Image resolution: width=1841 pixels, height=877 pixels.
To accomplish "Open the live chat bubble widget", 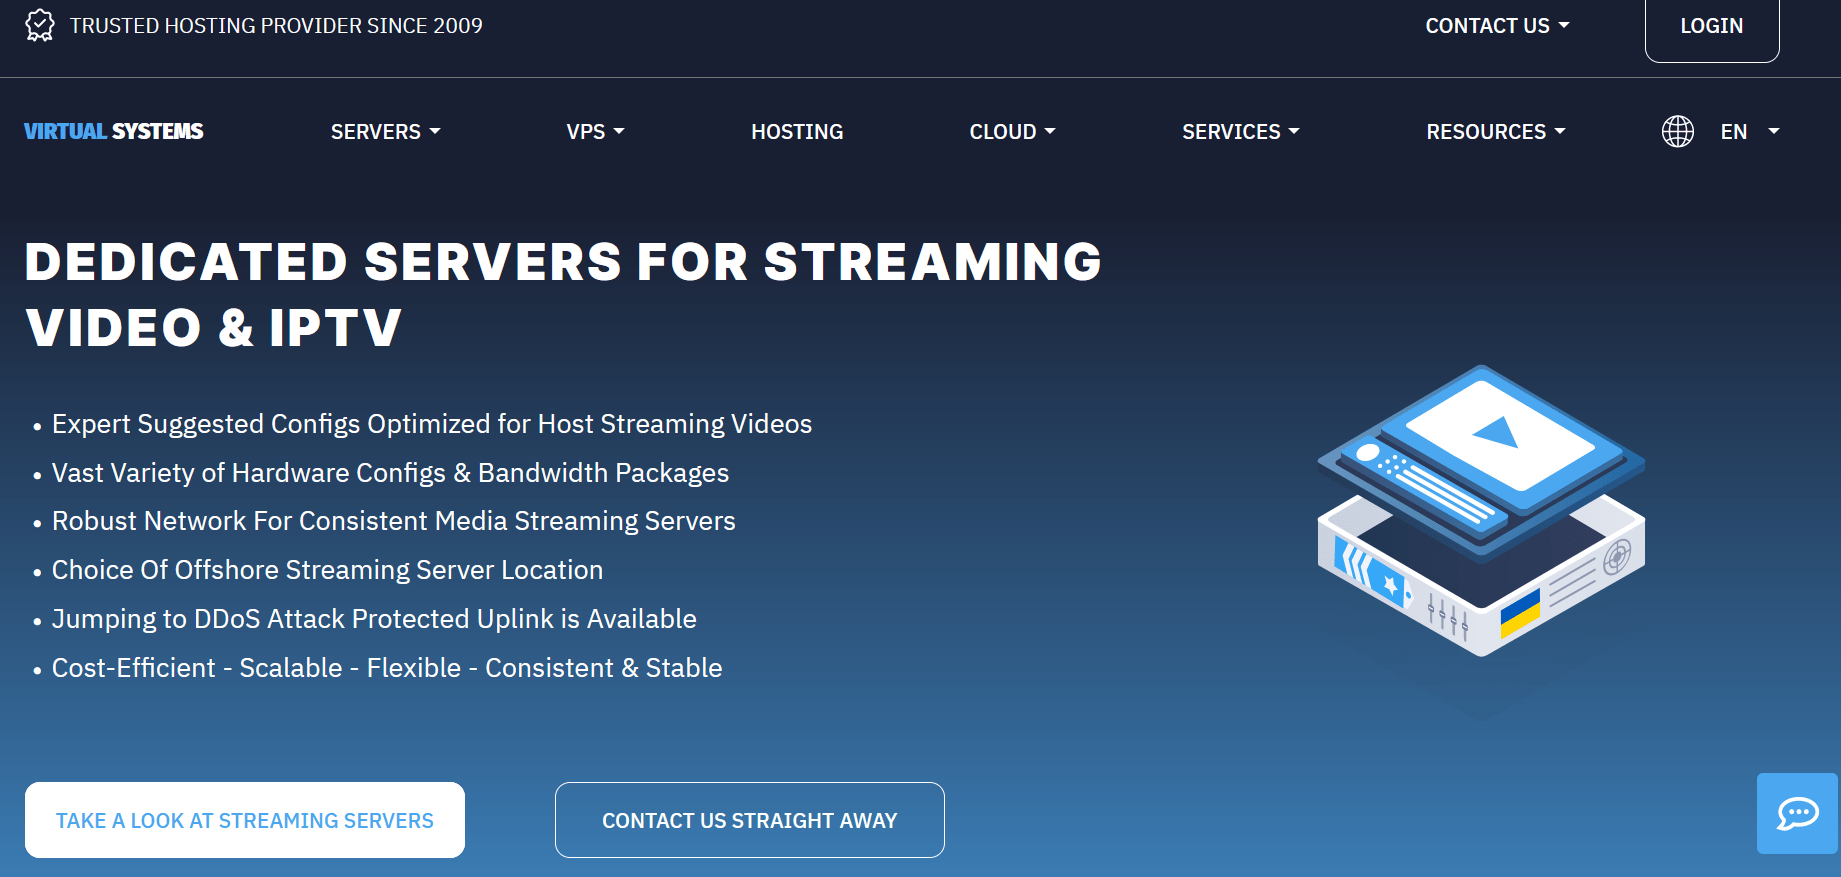I will click(x=1797, y=813).
